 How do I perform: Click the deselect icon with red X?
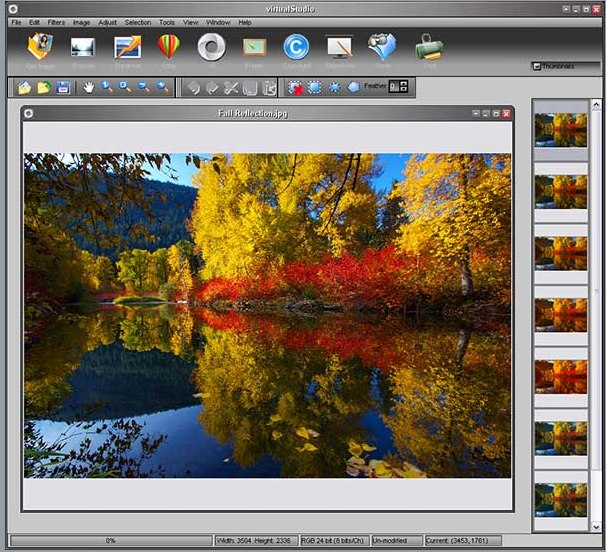click(297, 88)
